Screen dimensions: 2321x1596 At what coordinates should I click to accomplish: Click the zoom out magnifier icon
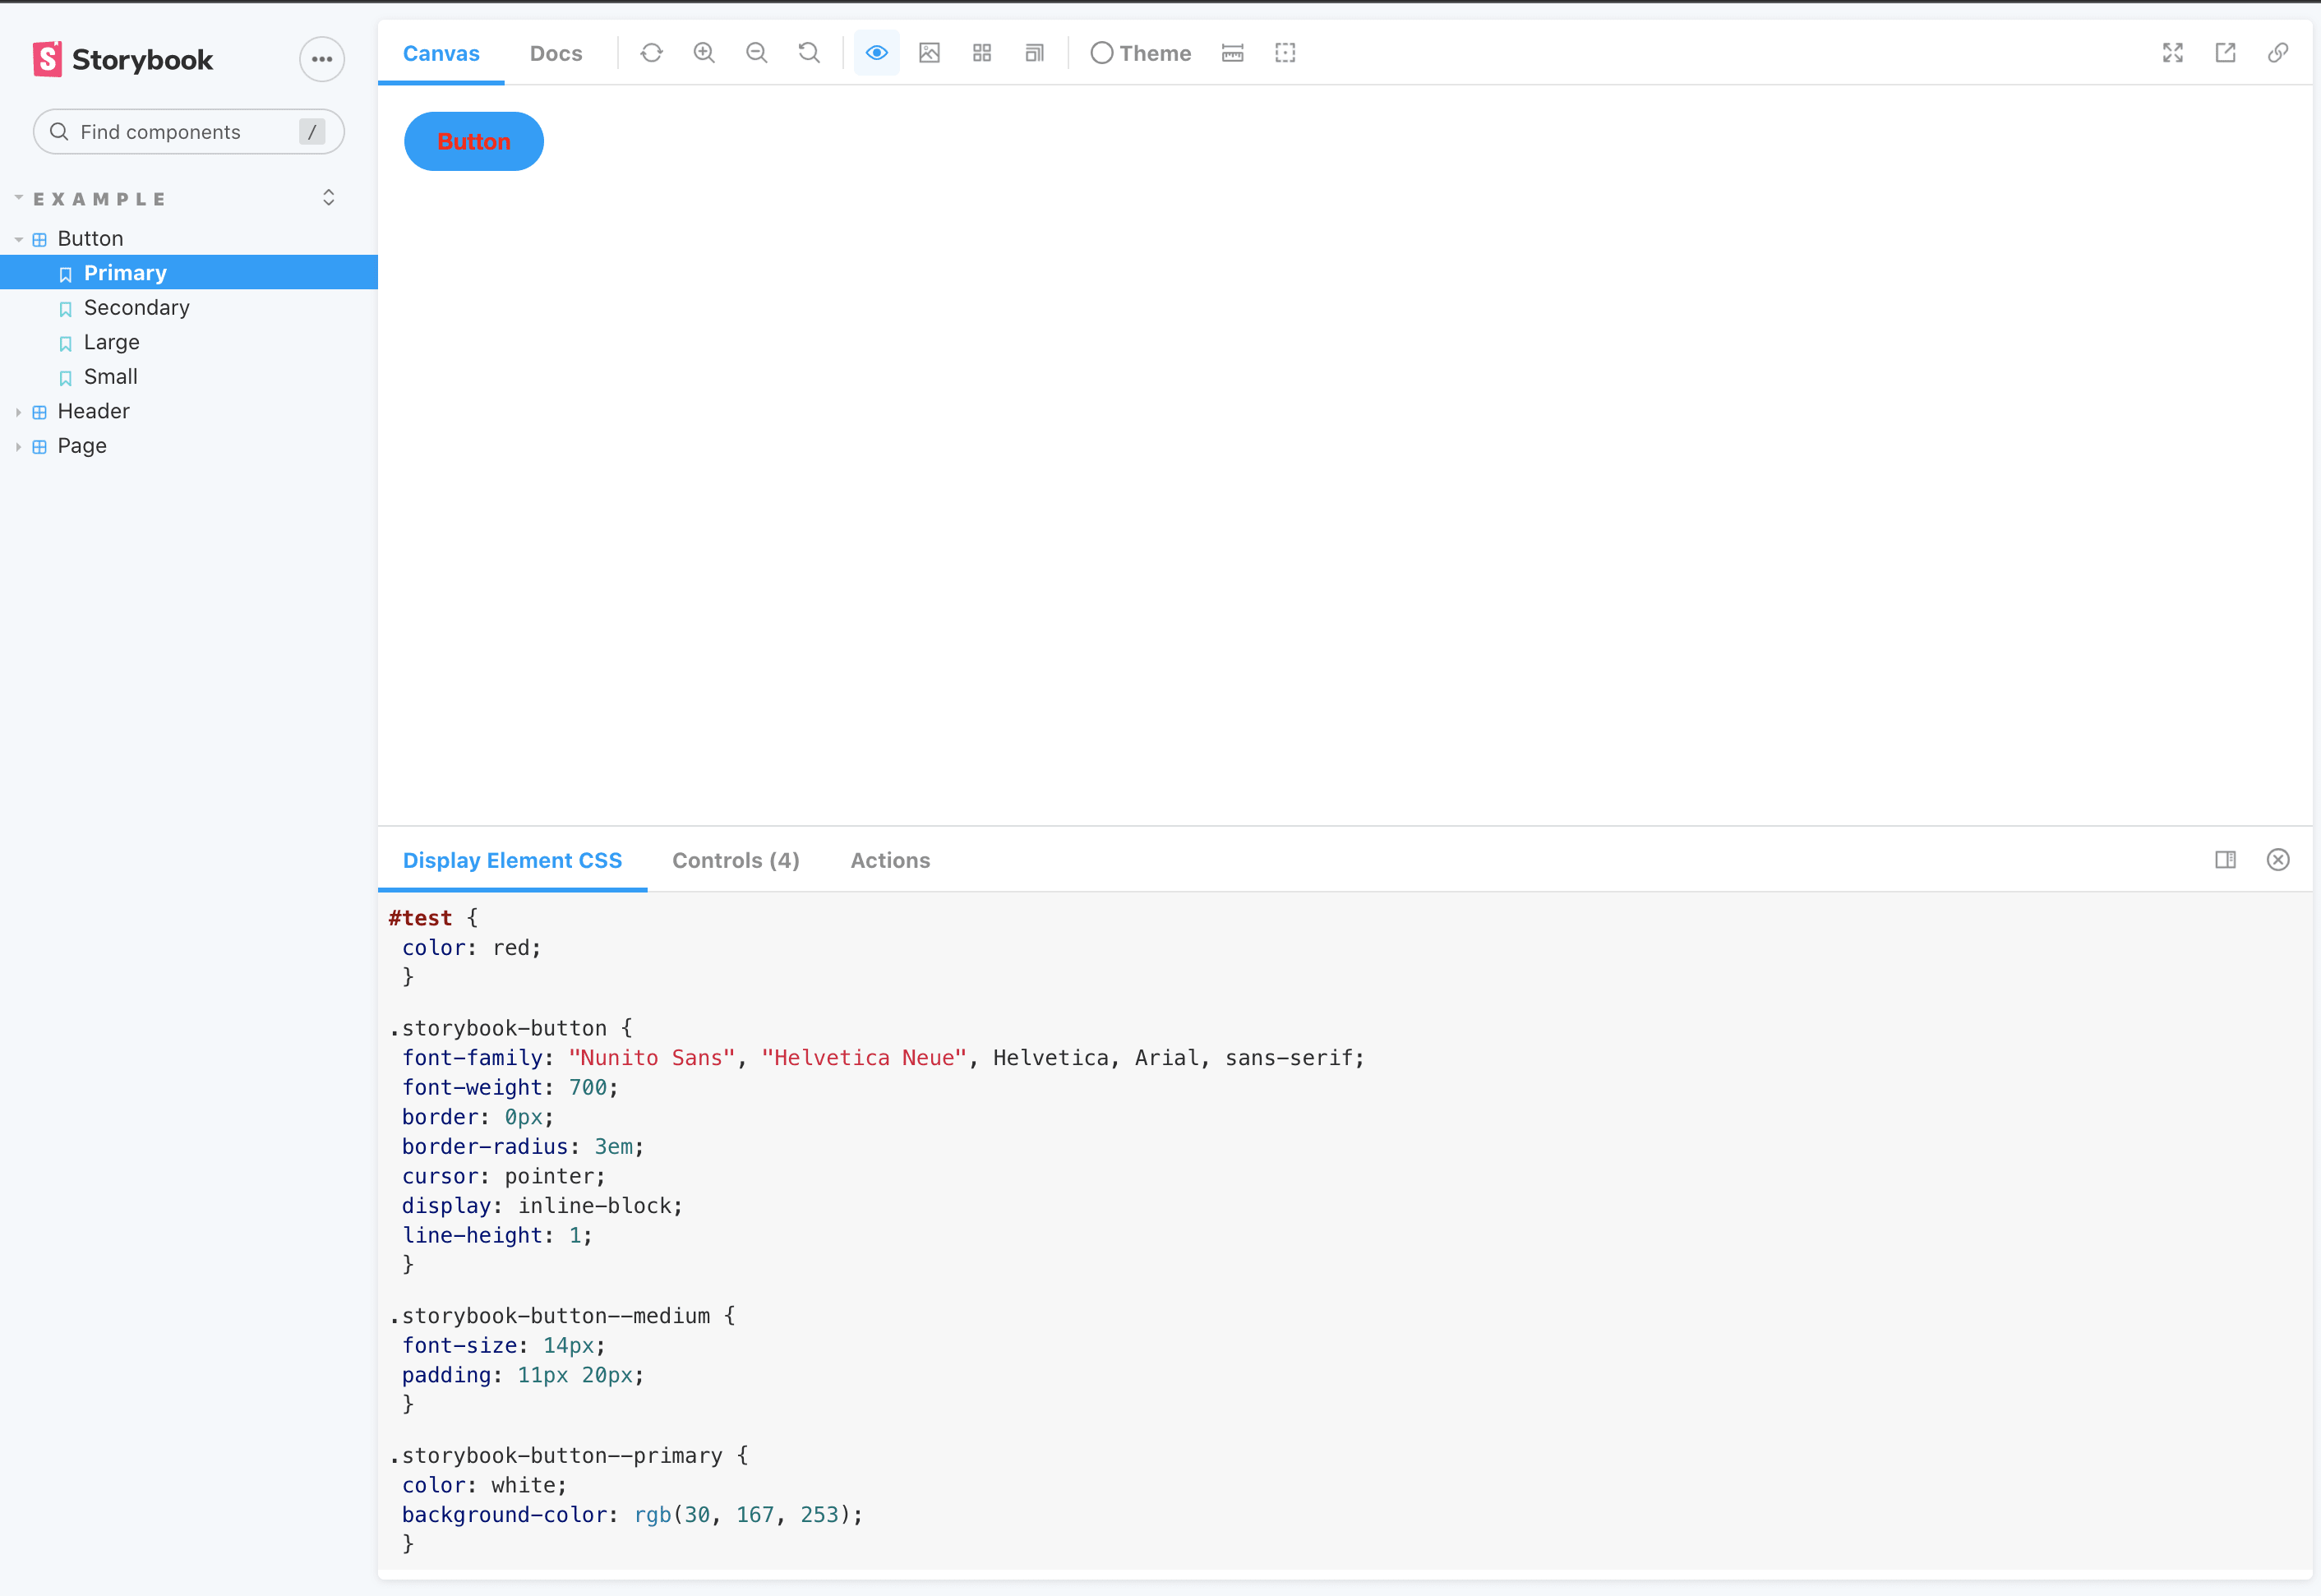point(756,53)
